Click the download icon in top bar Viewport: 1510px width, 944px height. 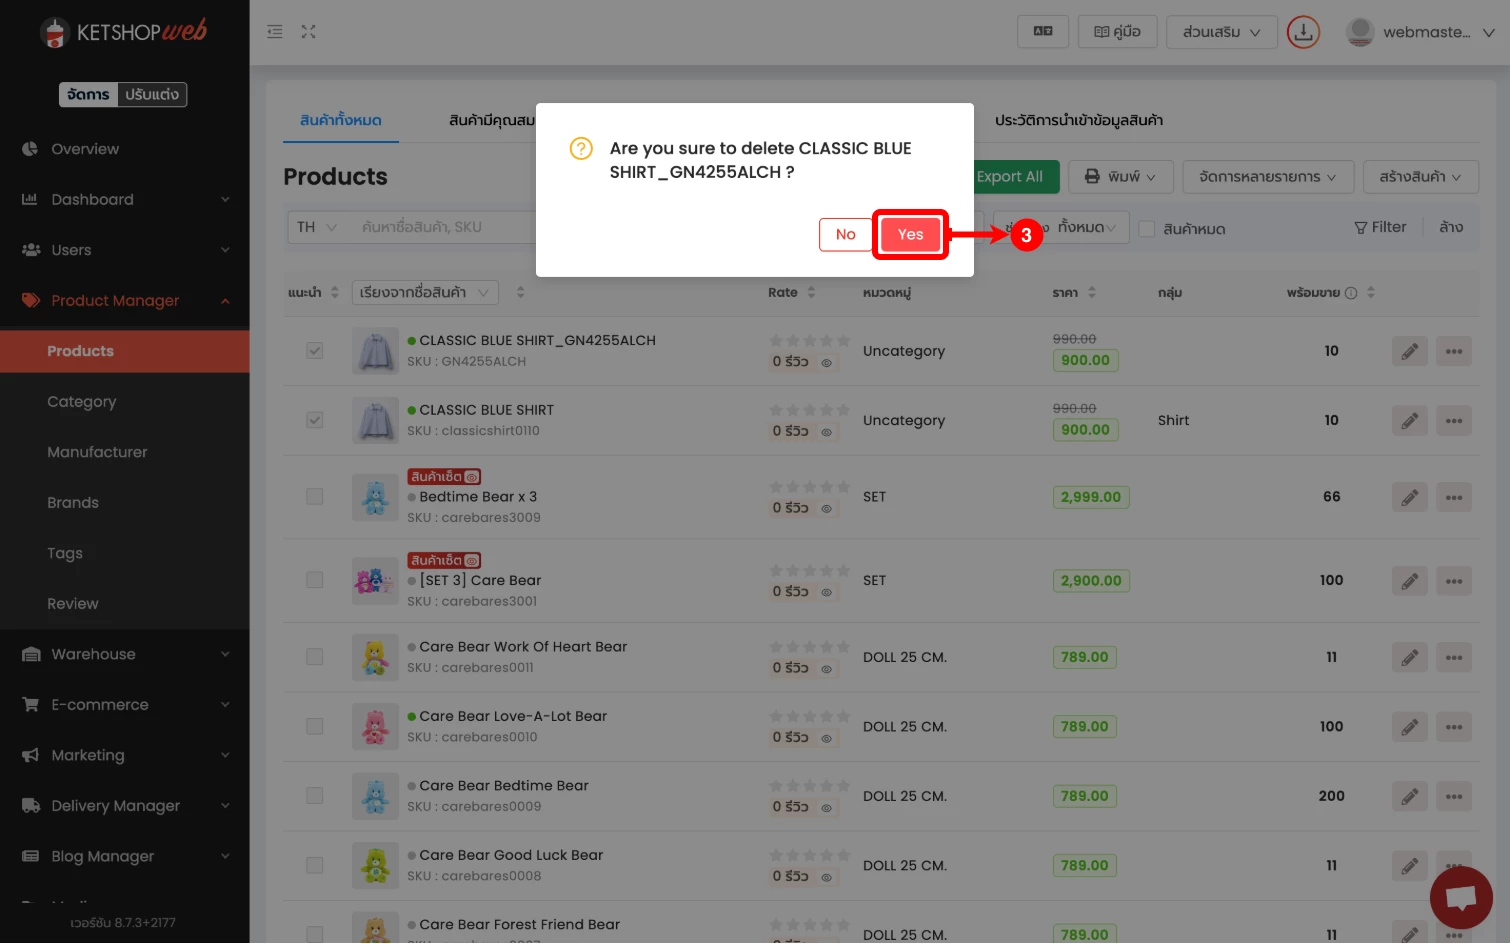point(1302,32)
